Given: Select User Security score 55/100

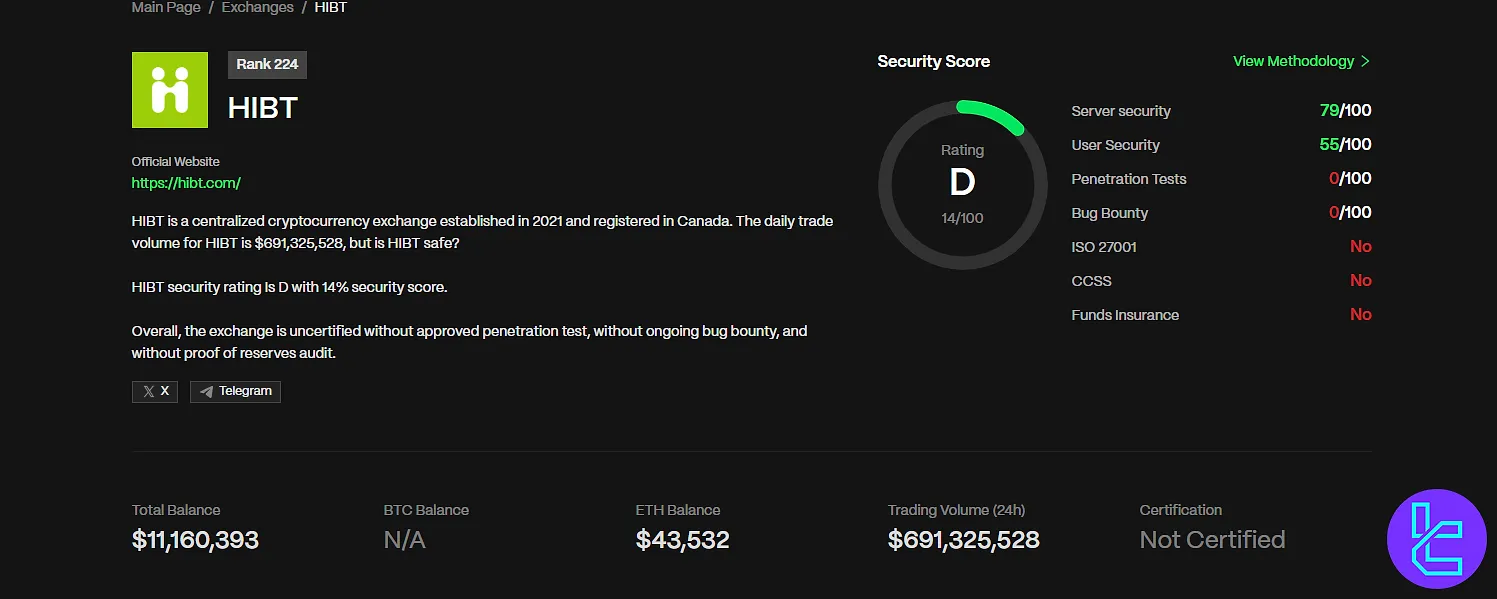Looking at the screenshot, I should point(1345,145).
